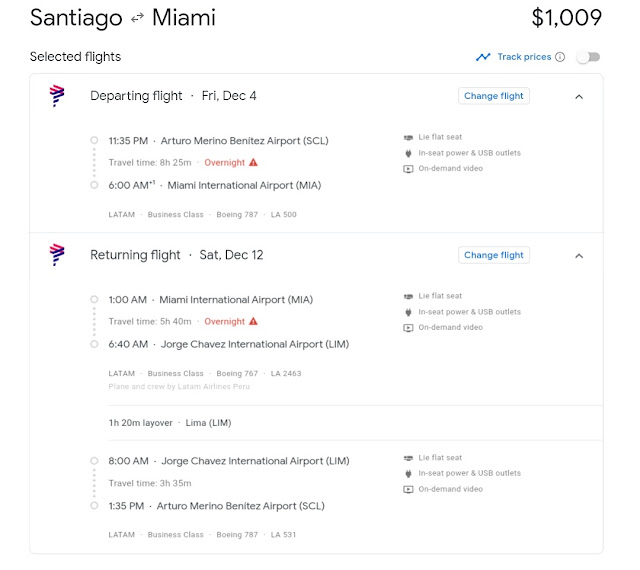Viewport: 640px width, 570px height.
Task: Click Lie flat seat icon for LA 531
Action: coord(408,458)
